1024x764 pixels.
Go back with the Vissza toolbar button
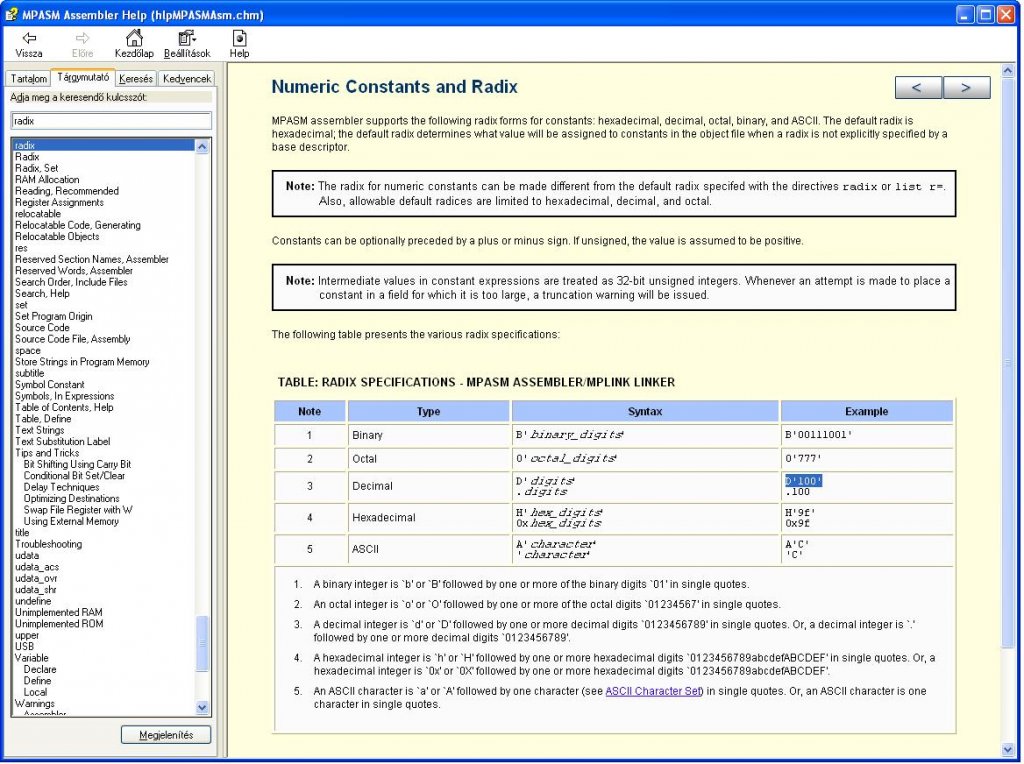click(x=29, y=44)
